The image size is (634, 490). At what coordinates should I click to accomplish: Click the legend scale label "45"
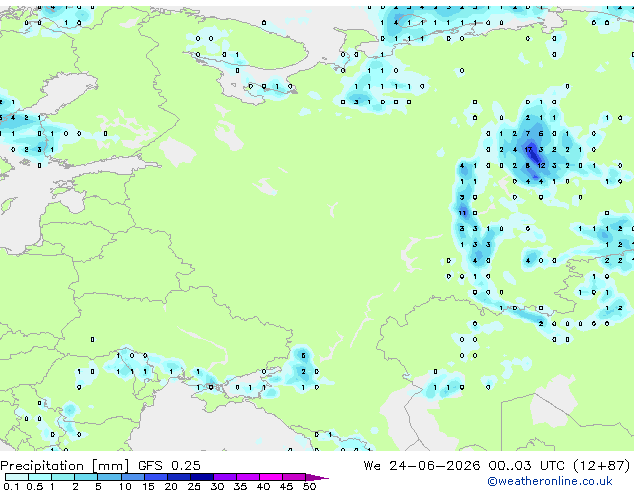tap(286, 486)
